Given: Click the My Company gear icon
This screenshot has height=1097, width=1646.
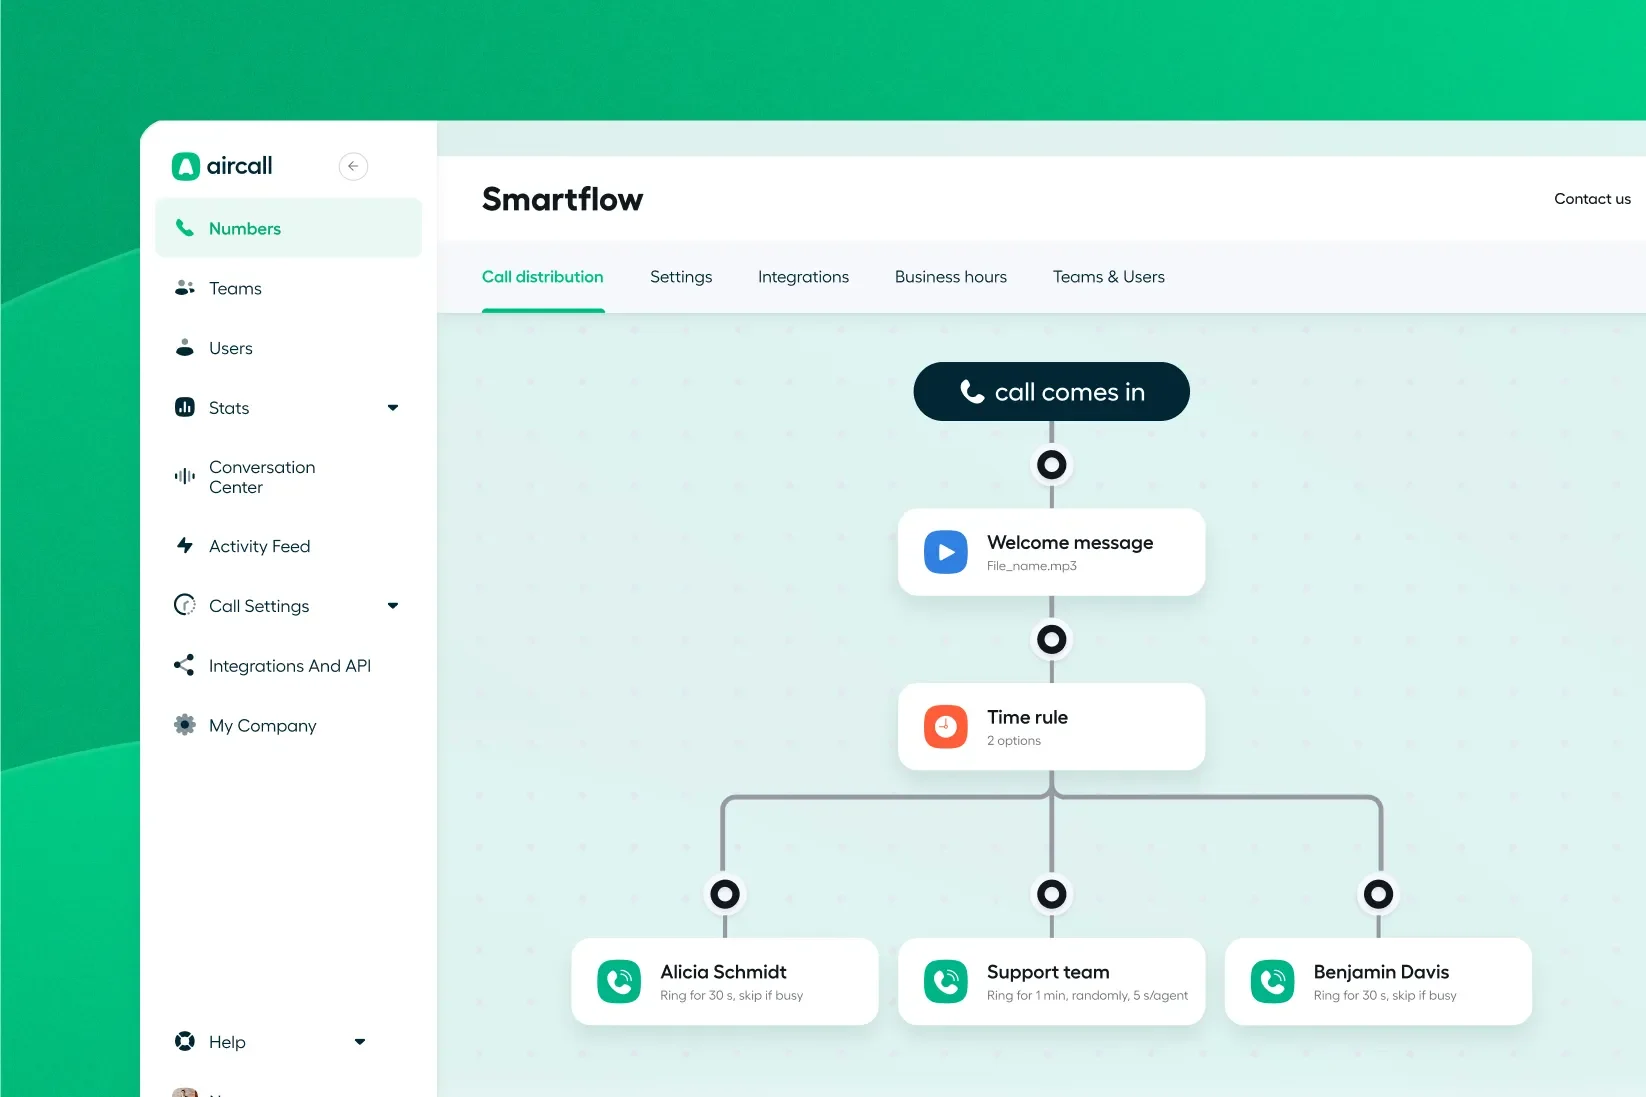Looking at the screenshot, I should coord(185,725).
